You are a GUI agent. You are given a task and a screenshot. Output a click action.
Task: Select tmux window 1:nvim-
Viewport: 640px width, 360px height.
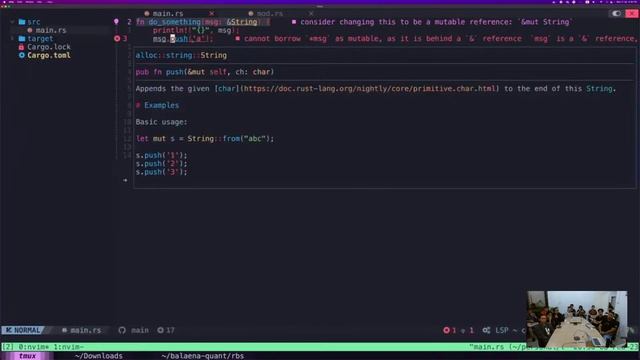(68, 347)
